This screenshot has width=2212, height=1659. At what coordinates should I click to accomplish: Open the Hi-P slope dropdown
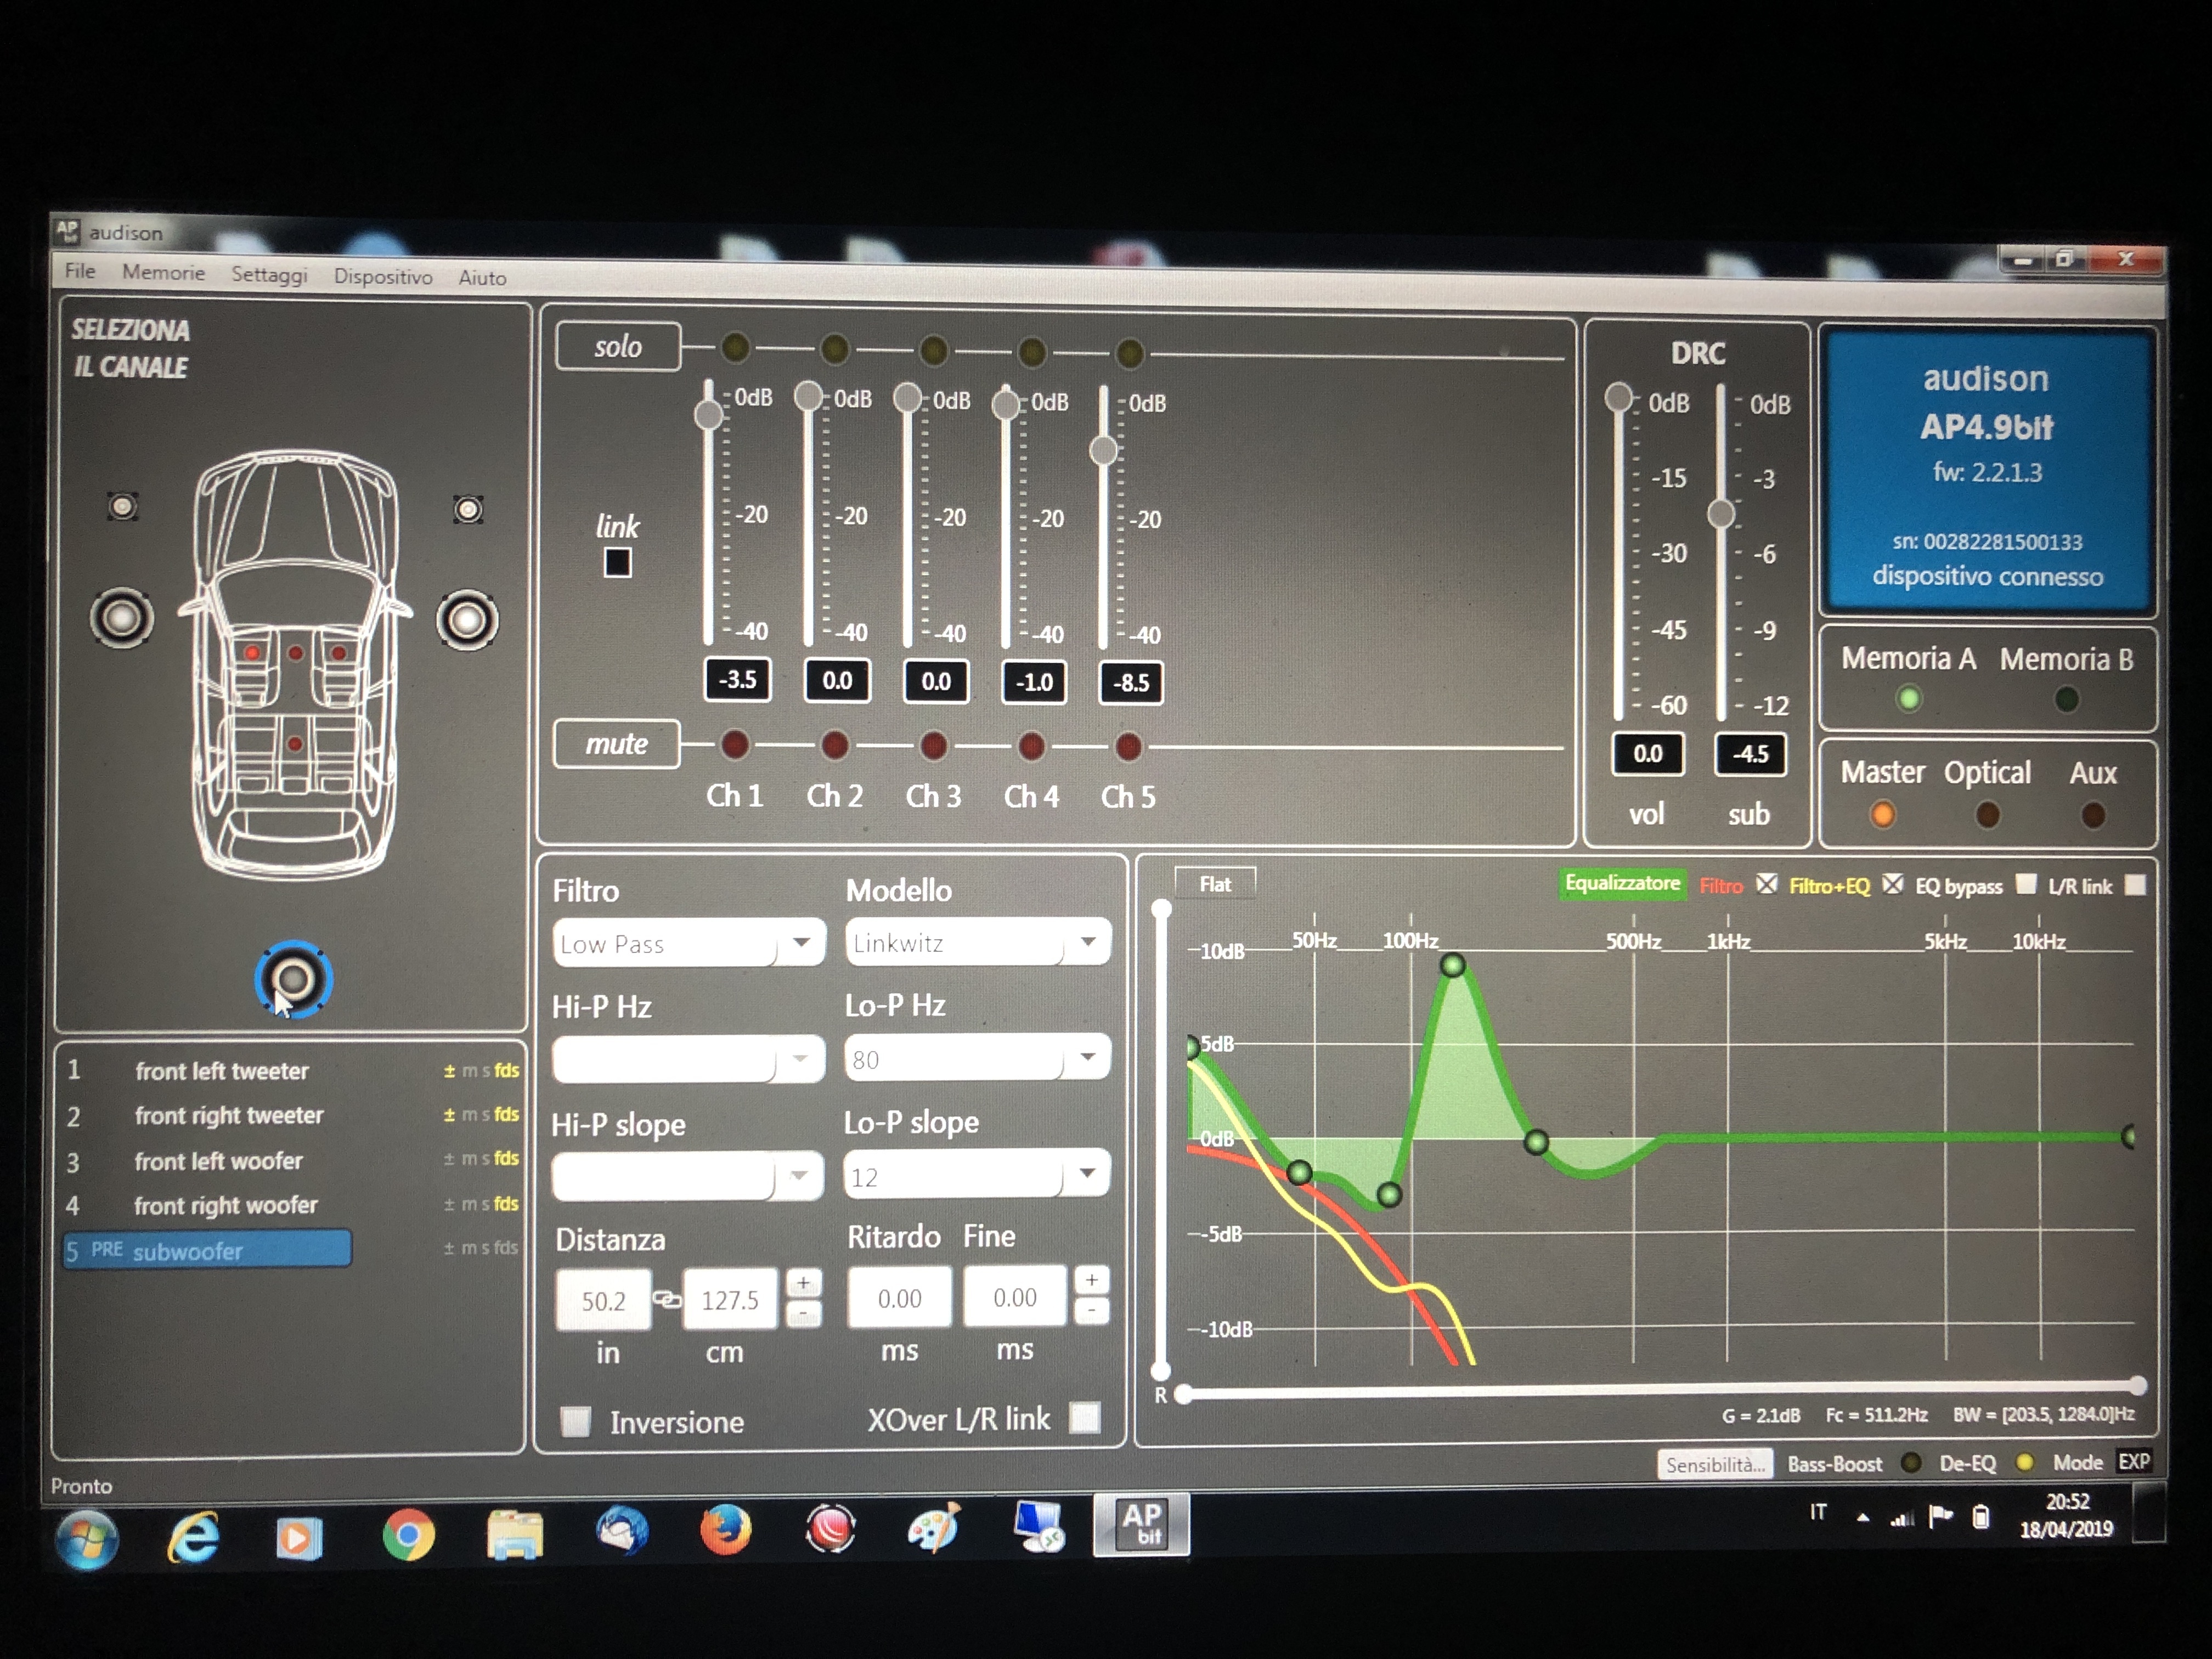point(687,1176)
